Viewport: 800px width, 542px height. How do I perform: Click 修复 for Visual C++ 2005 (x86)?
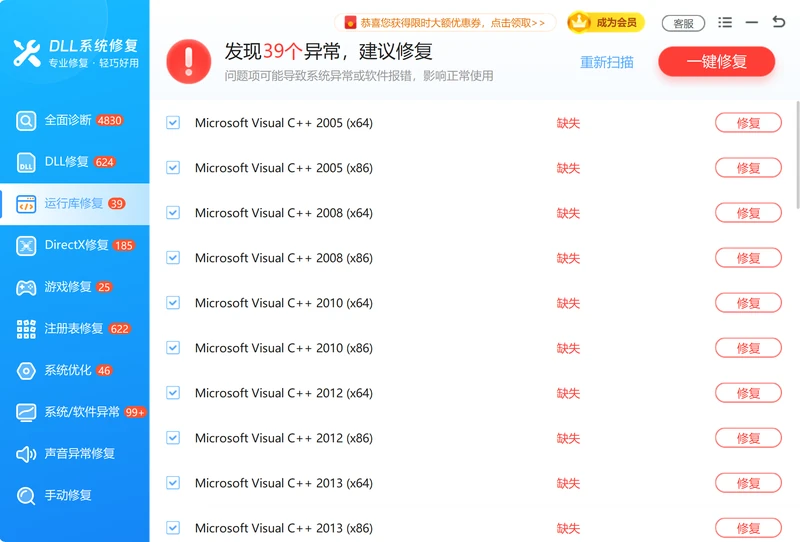(x=748, y=167)
